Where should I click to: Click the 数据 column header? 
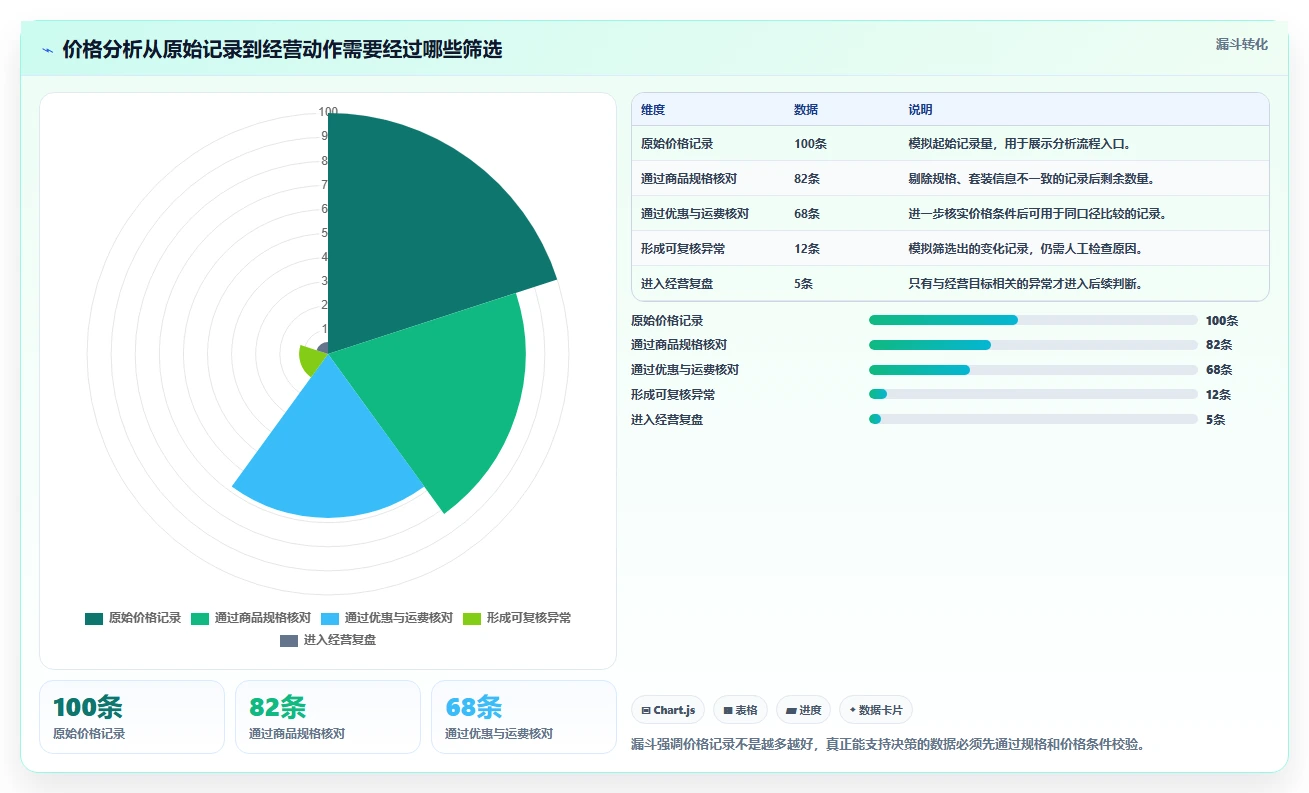point(806,110)
